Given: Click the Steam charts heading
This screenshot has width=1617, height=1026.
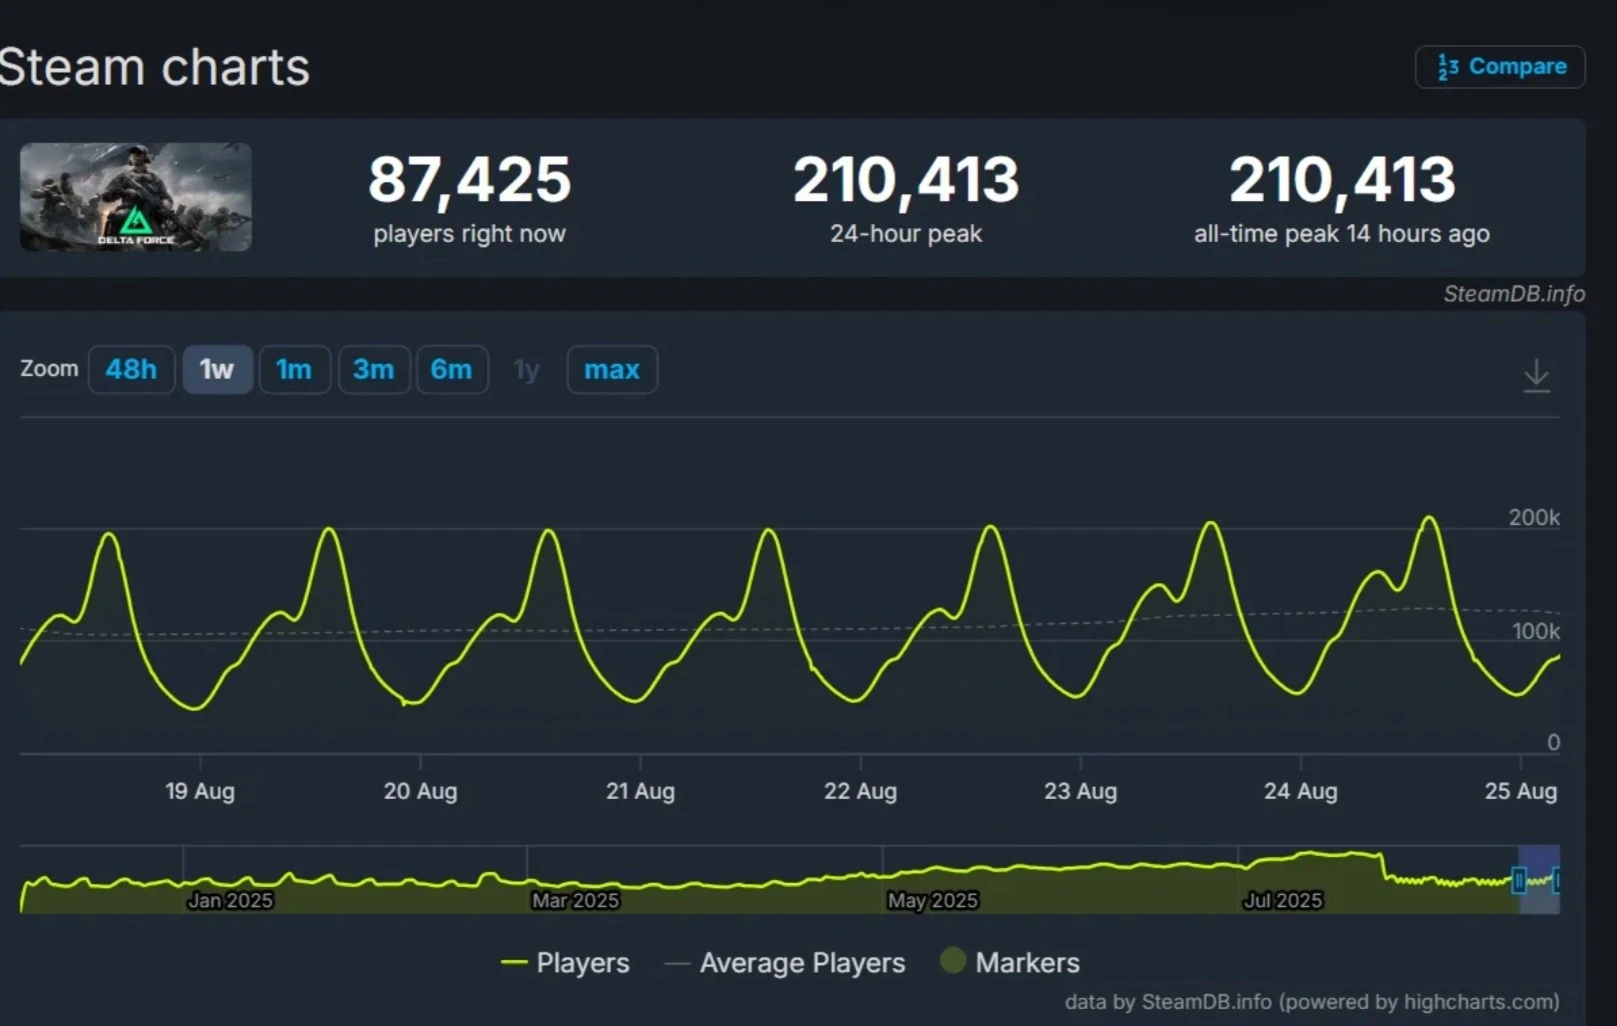Looking at the screenshot, I should (154, 68).
